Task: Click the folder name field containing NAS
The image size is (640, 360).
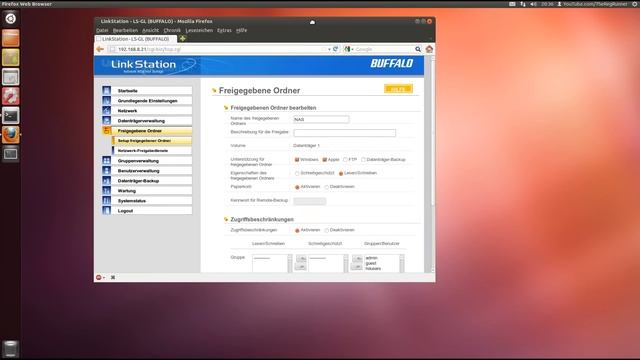Action: (x=321, y=119)
